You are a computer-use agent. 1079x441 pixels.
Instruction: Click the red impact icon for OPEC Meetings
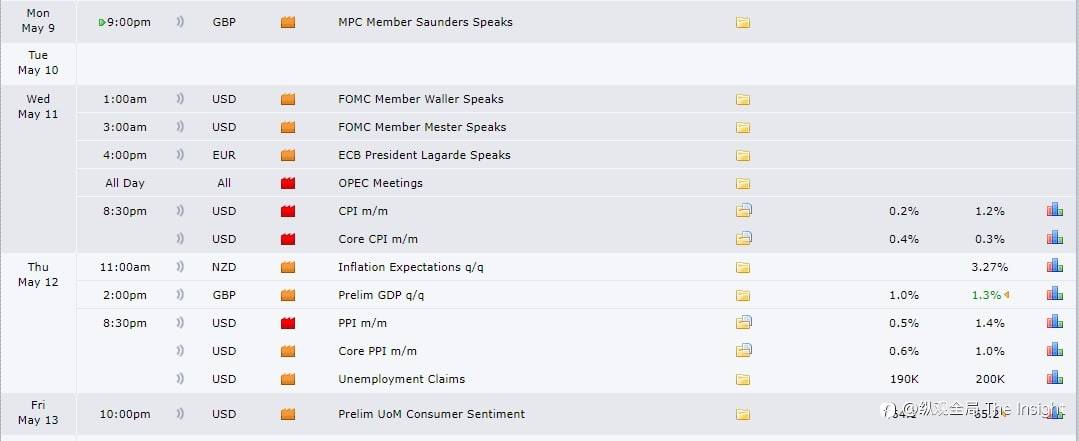(x=288, y=183)
